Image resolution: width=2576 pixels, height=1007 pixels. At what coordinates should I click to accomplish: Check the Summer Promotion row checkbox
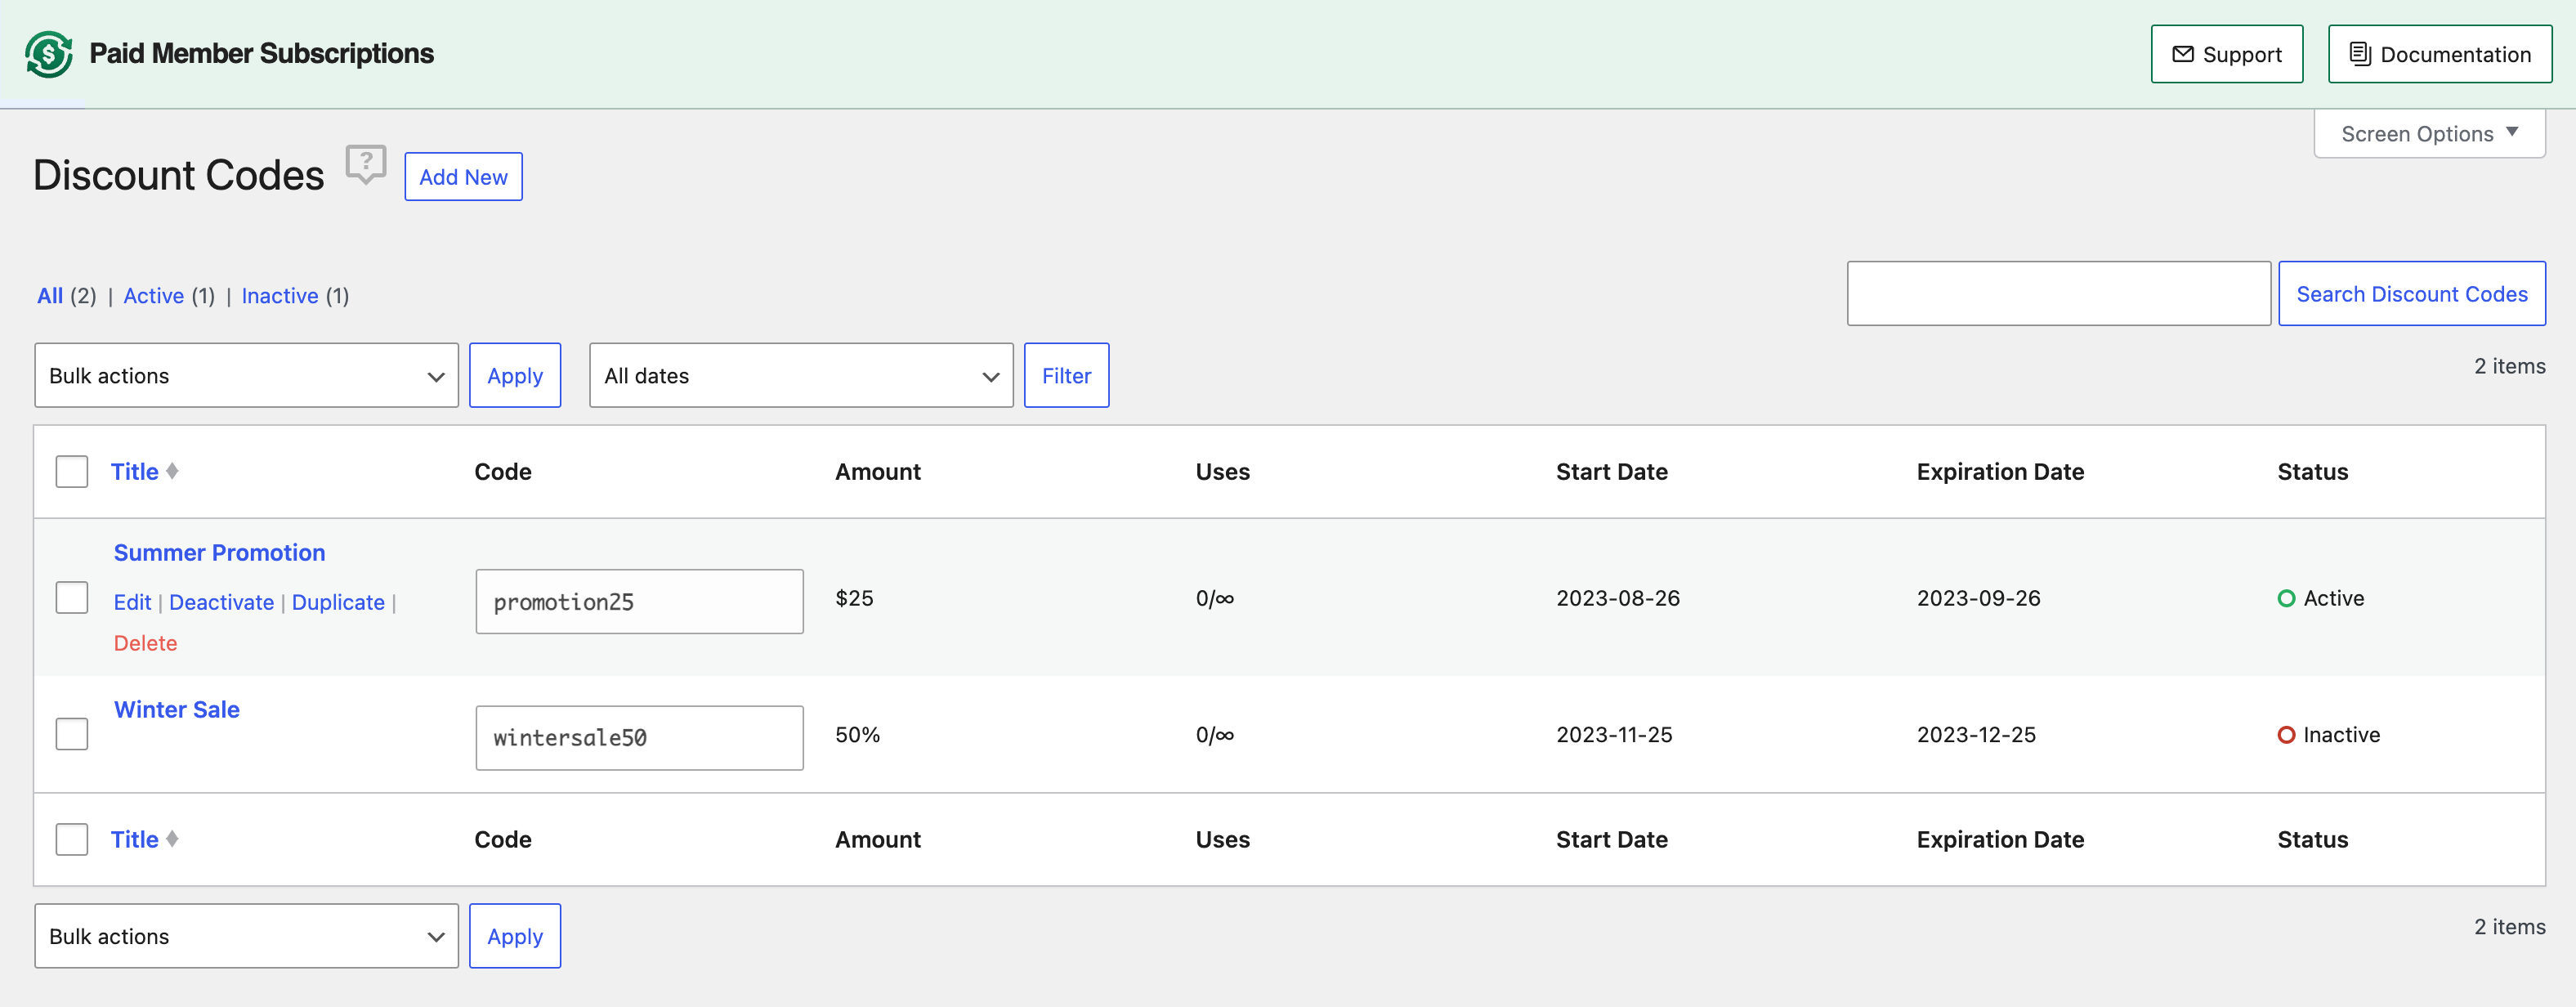click(72, 598)
